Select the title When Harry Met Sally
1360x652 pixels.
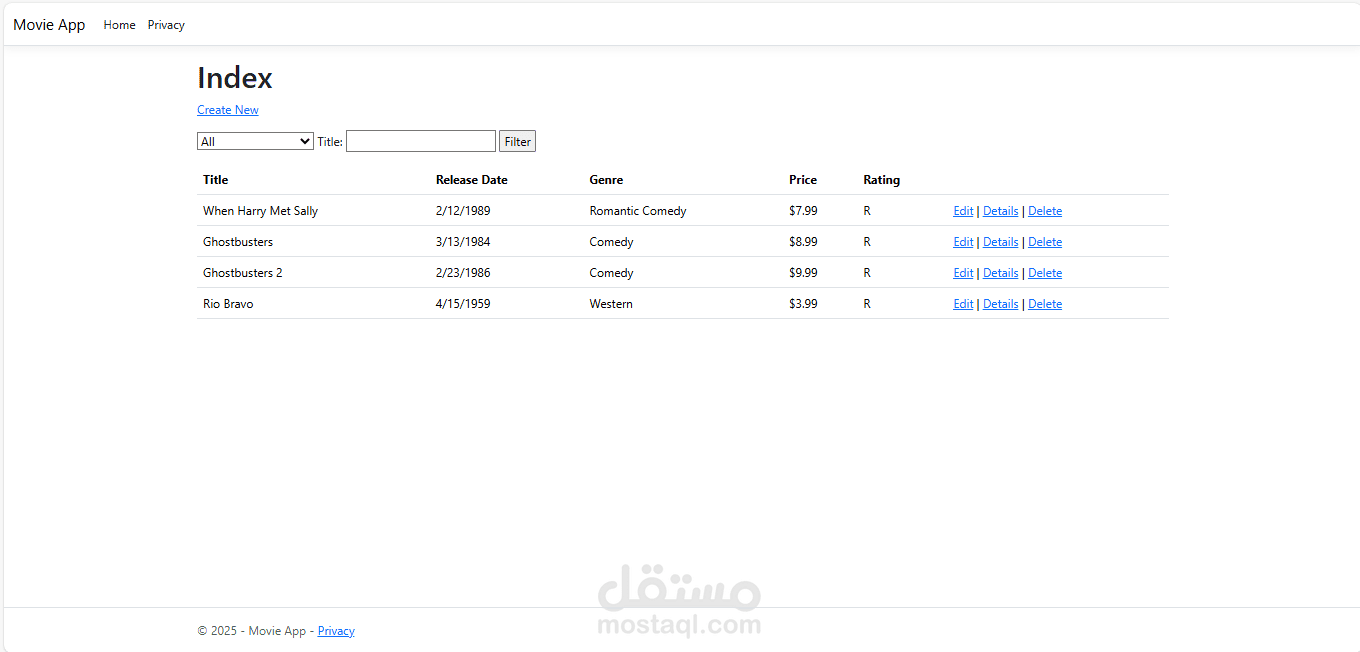260,211
